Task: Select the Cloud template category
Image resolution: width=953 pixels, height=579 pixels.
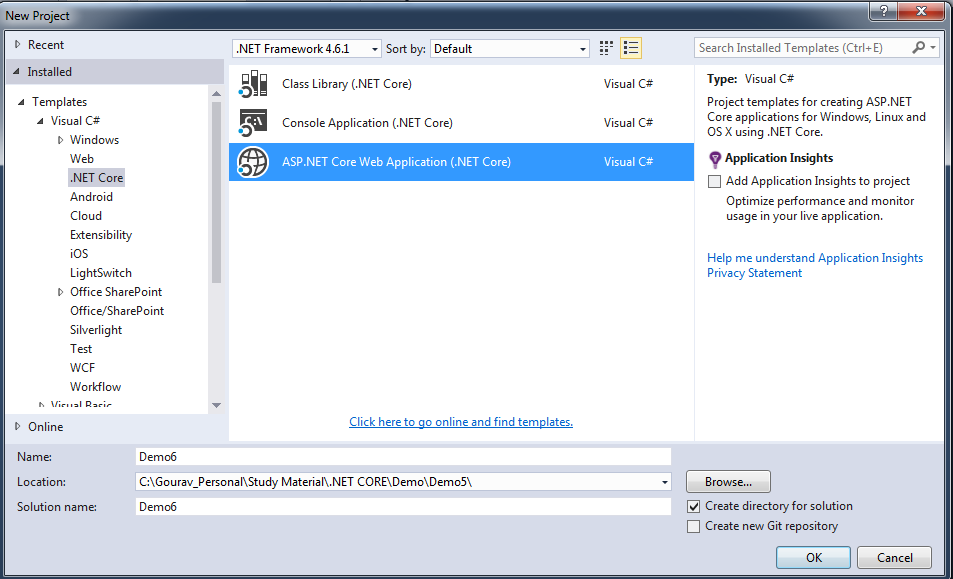Action: (86, 216)
